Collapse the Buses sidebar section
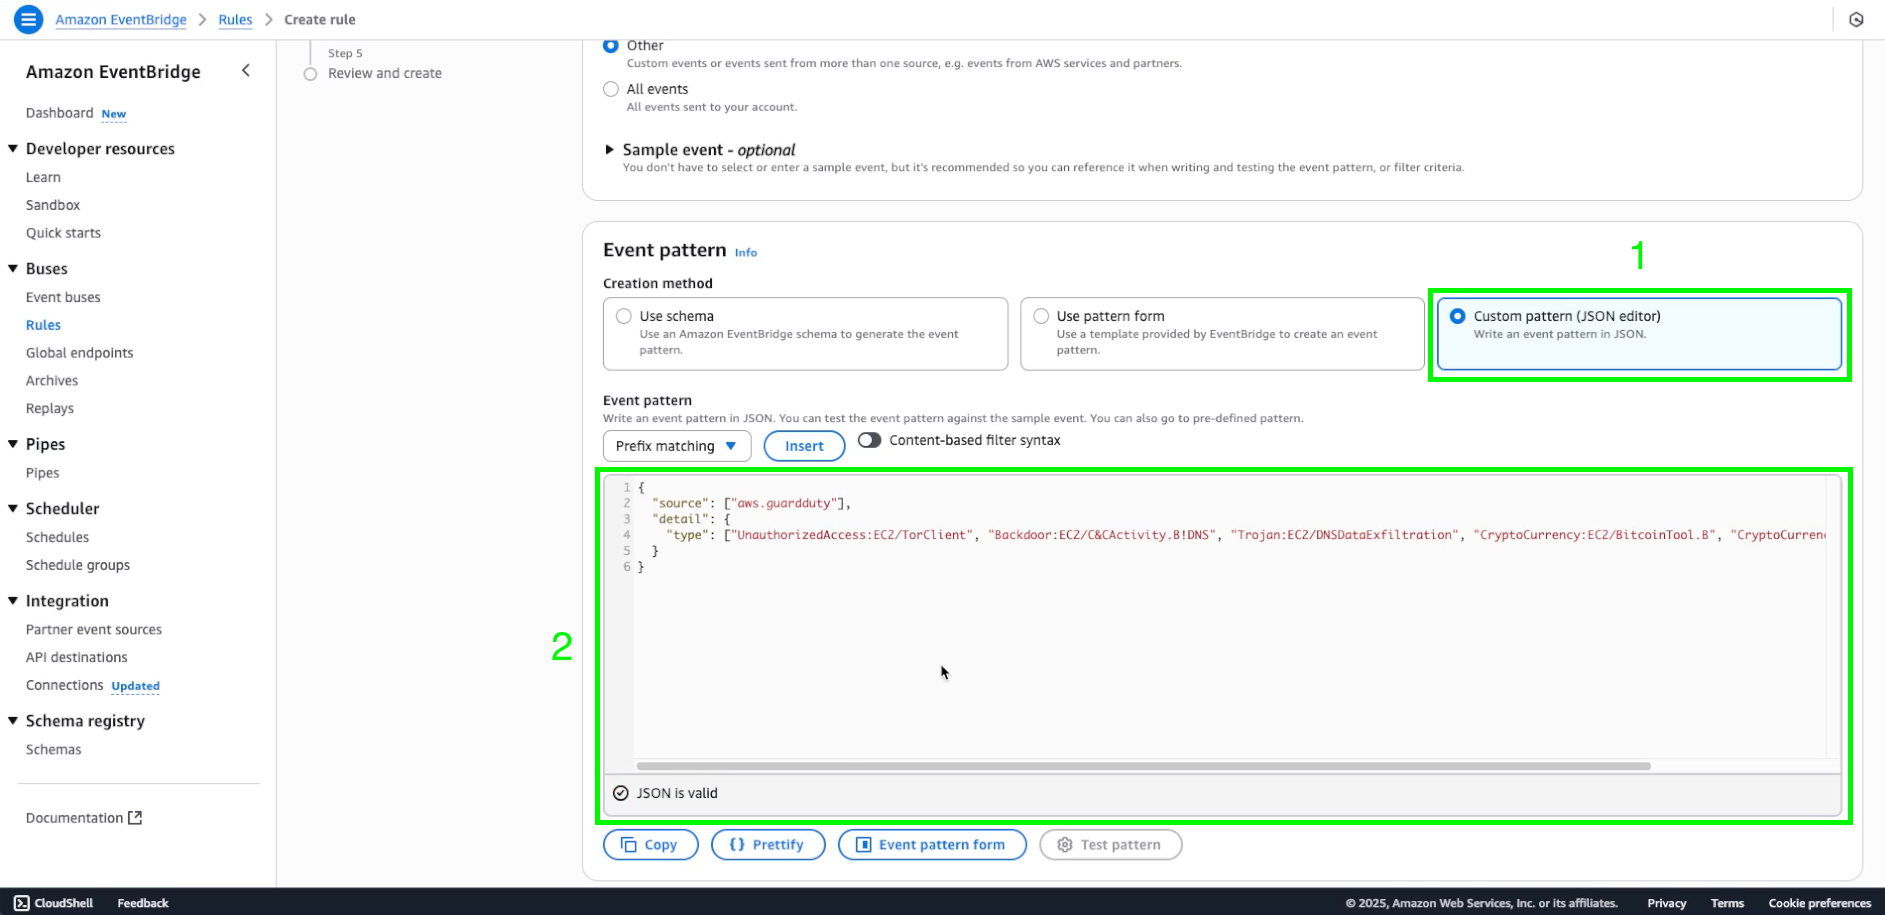 (x=13, y=268)
